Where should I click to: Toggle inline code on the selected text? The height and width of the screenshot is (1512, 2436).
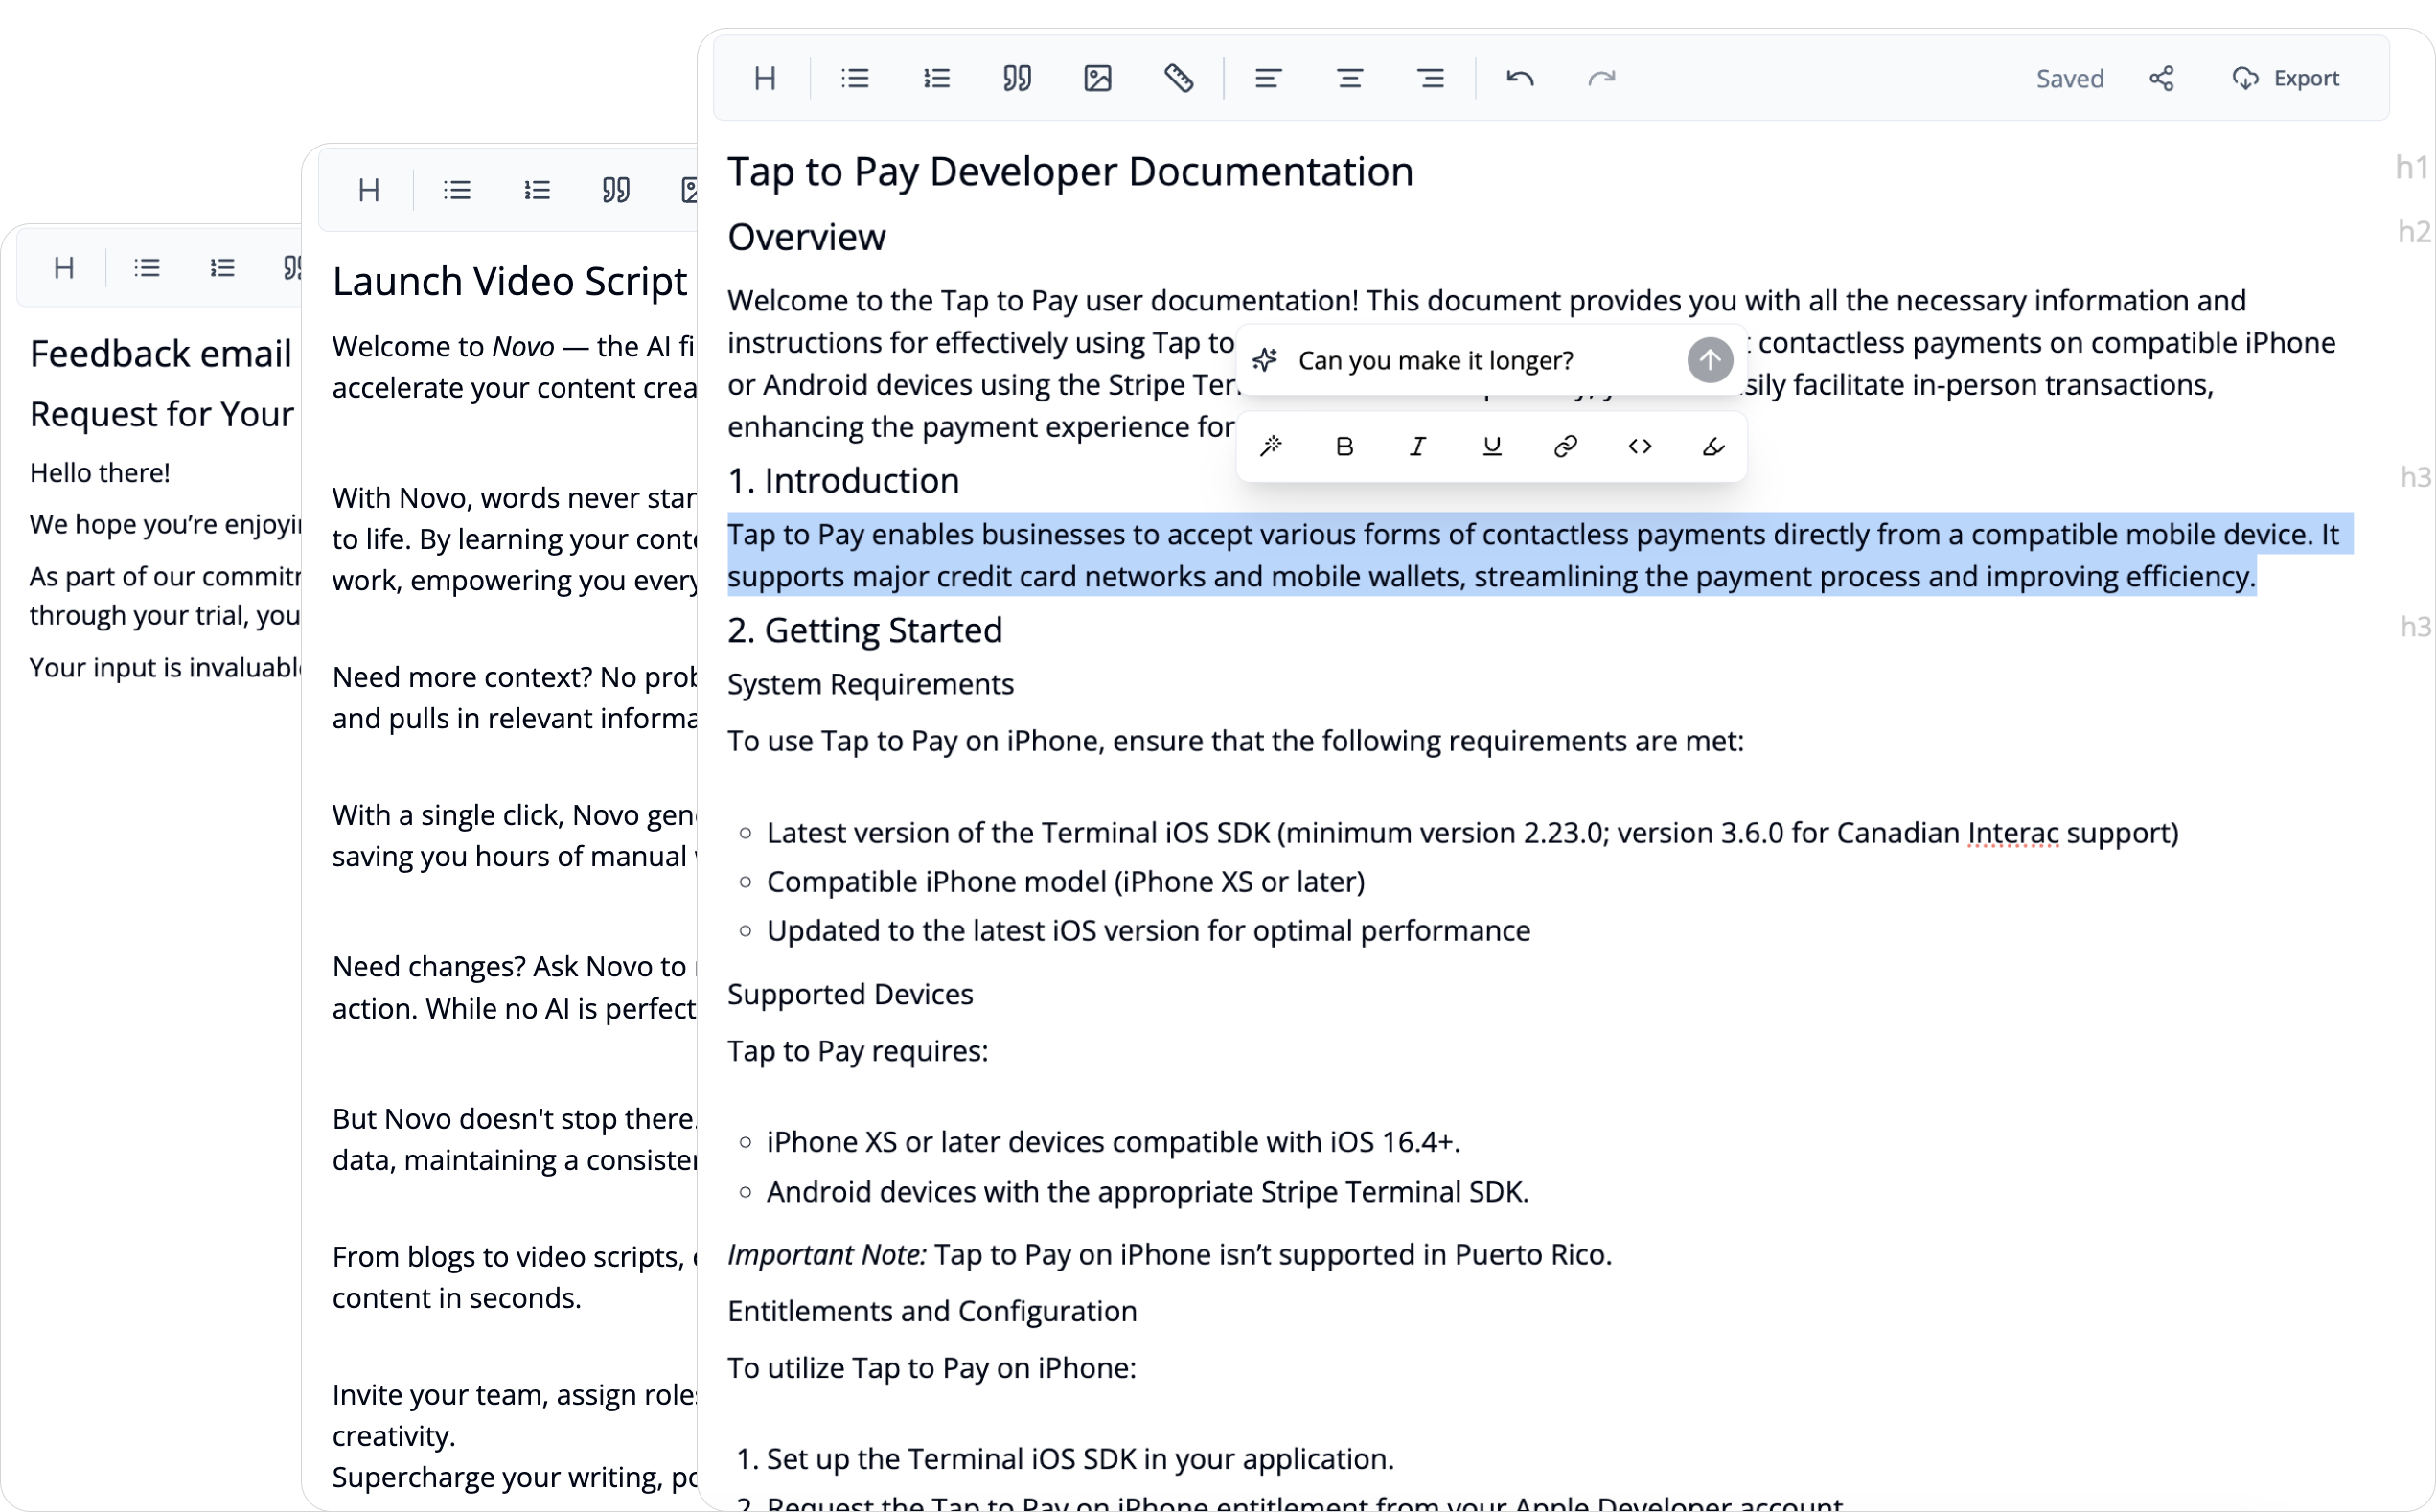[1640, 446]
